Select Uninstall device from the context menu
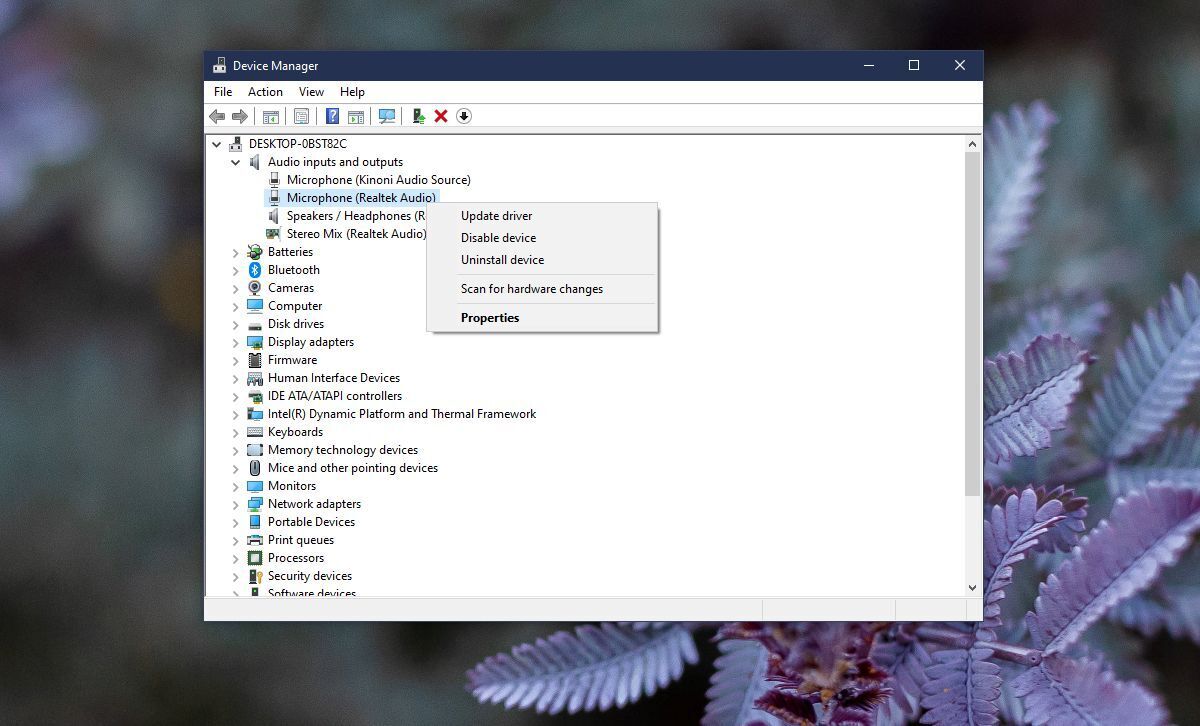1200x726 pixels. [x=501, y=259]
